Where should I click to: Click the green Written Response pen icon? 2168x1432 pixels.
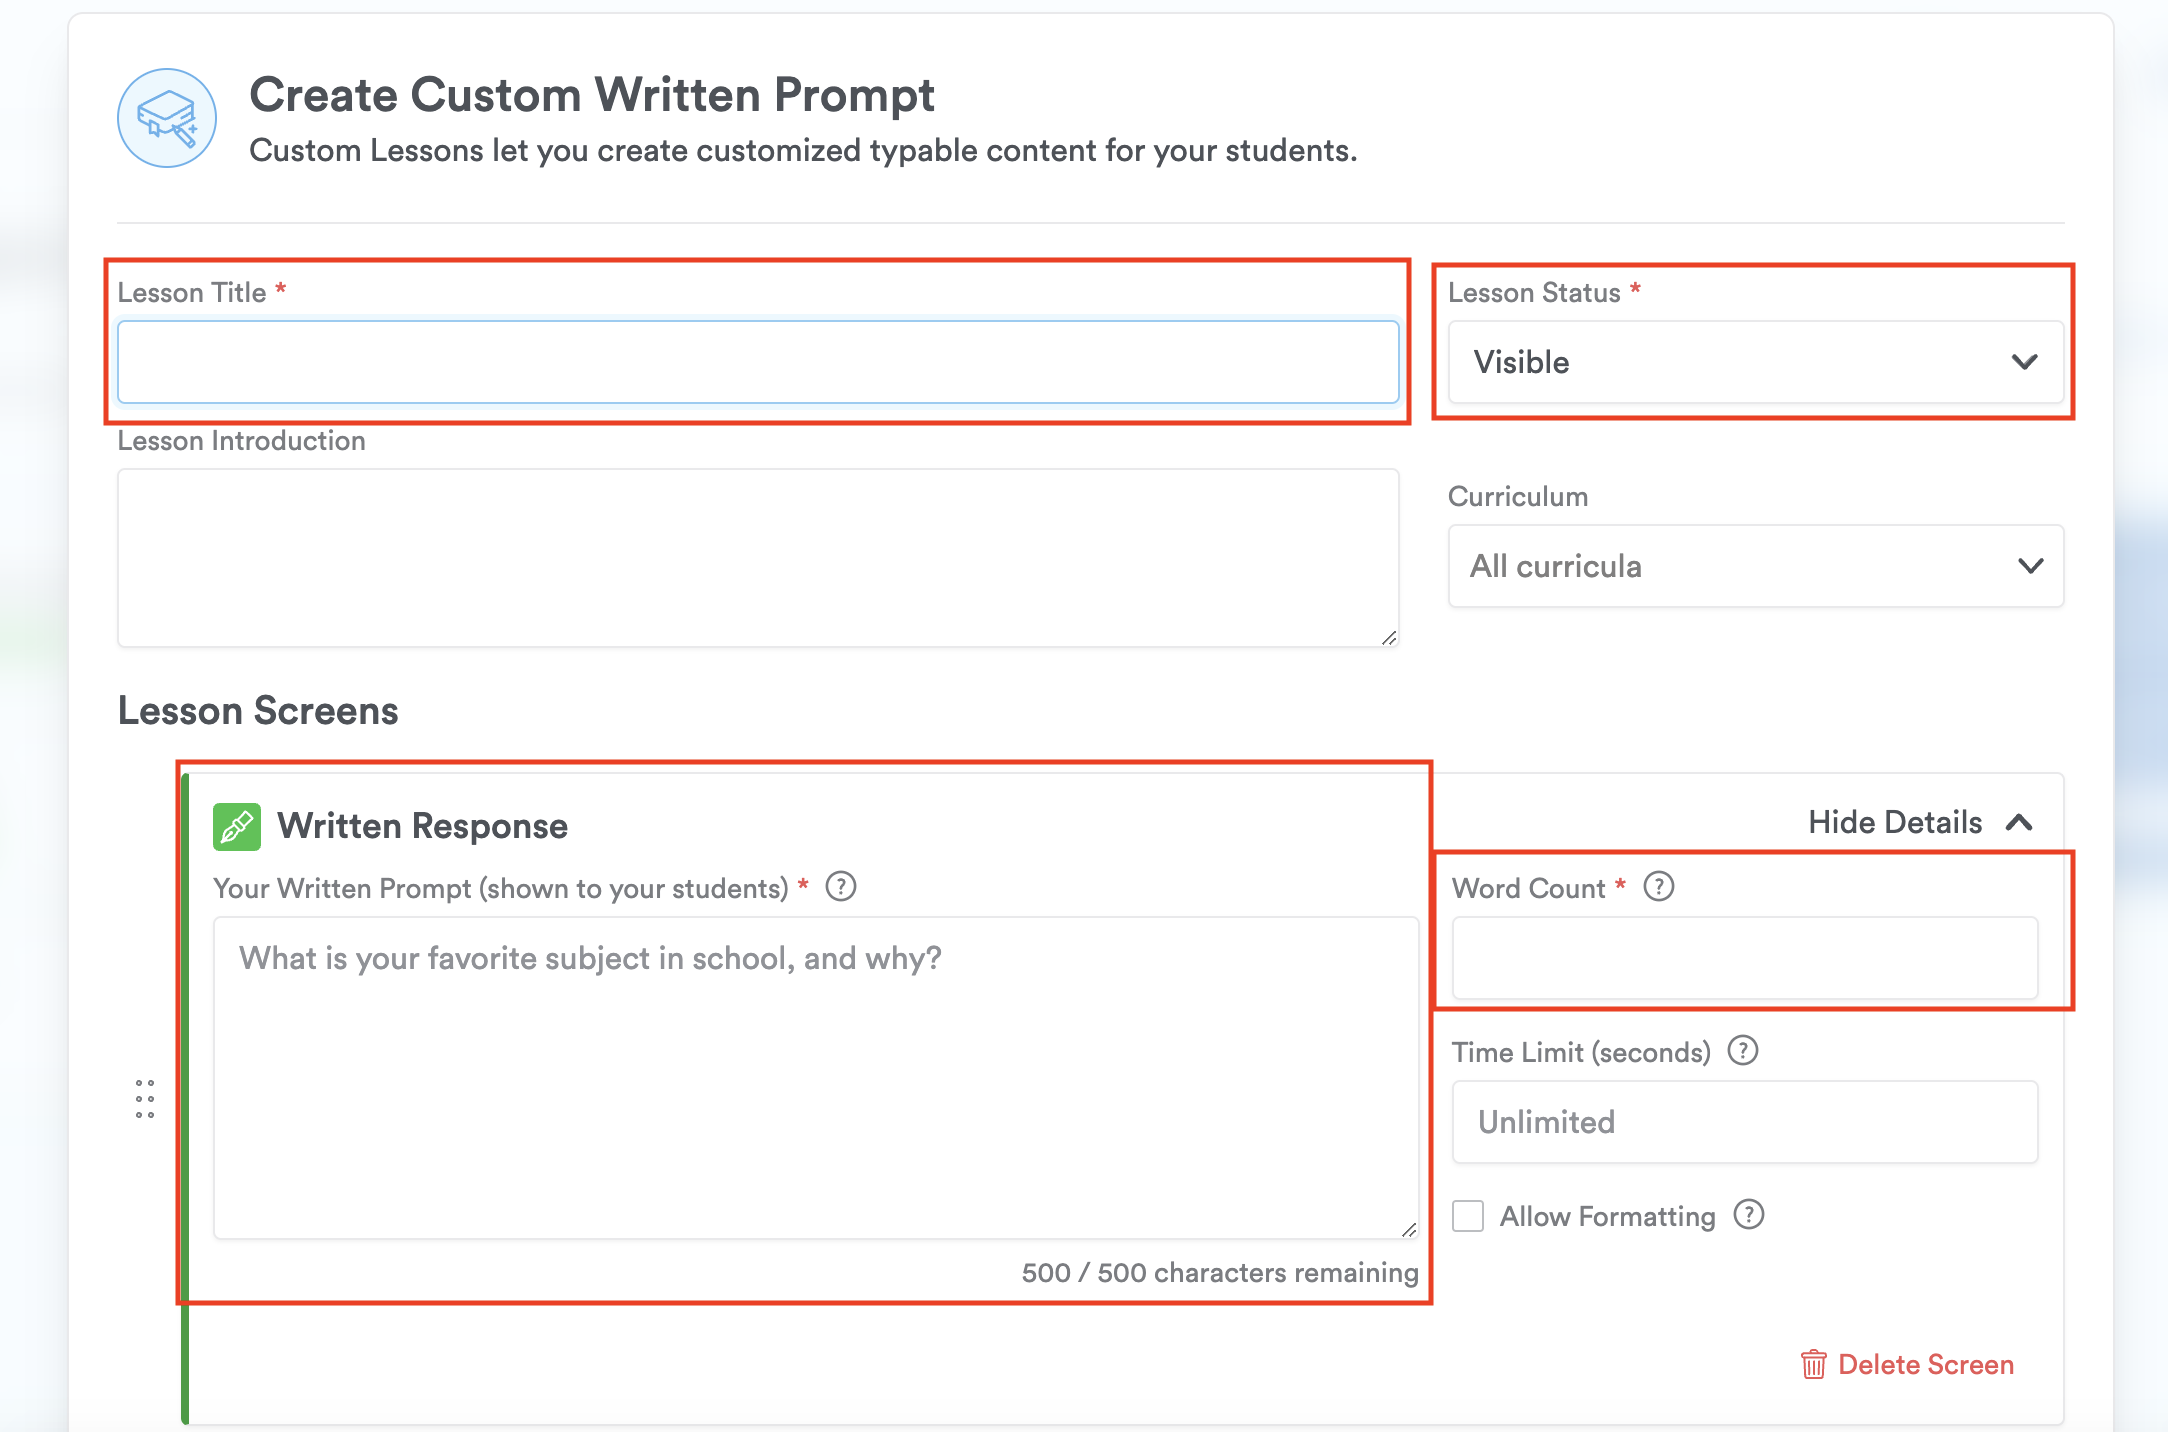237,826
